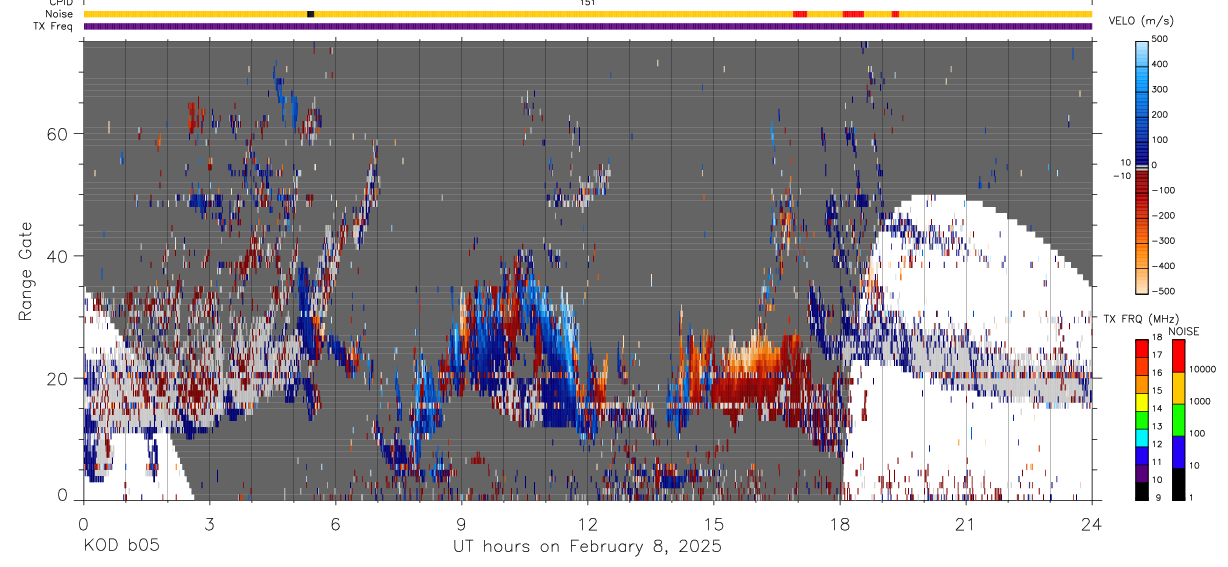Click the 'UT hours on February 8, 2025' axis title
Viewport: 1228px width, 567px height.
coord(587,547)
